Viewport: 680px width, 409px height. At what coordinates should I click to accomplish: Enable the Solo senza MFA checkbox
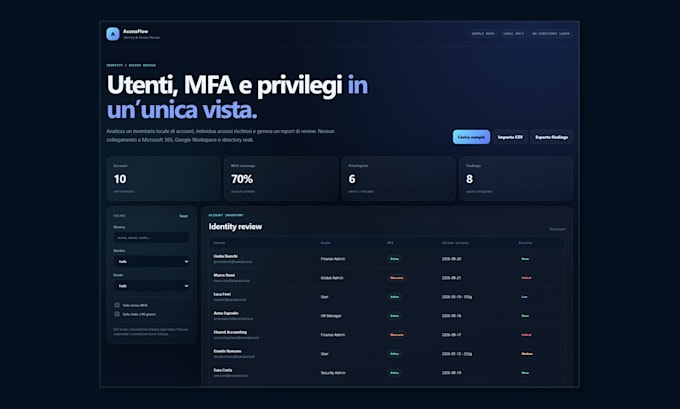[117, 305]
